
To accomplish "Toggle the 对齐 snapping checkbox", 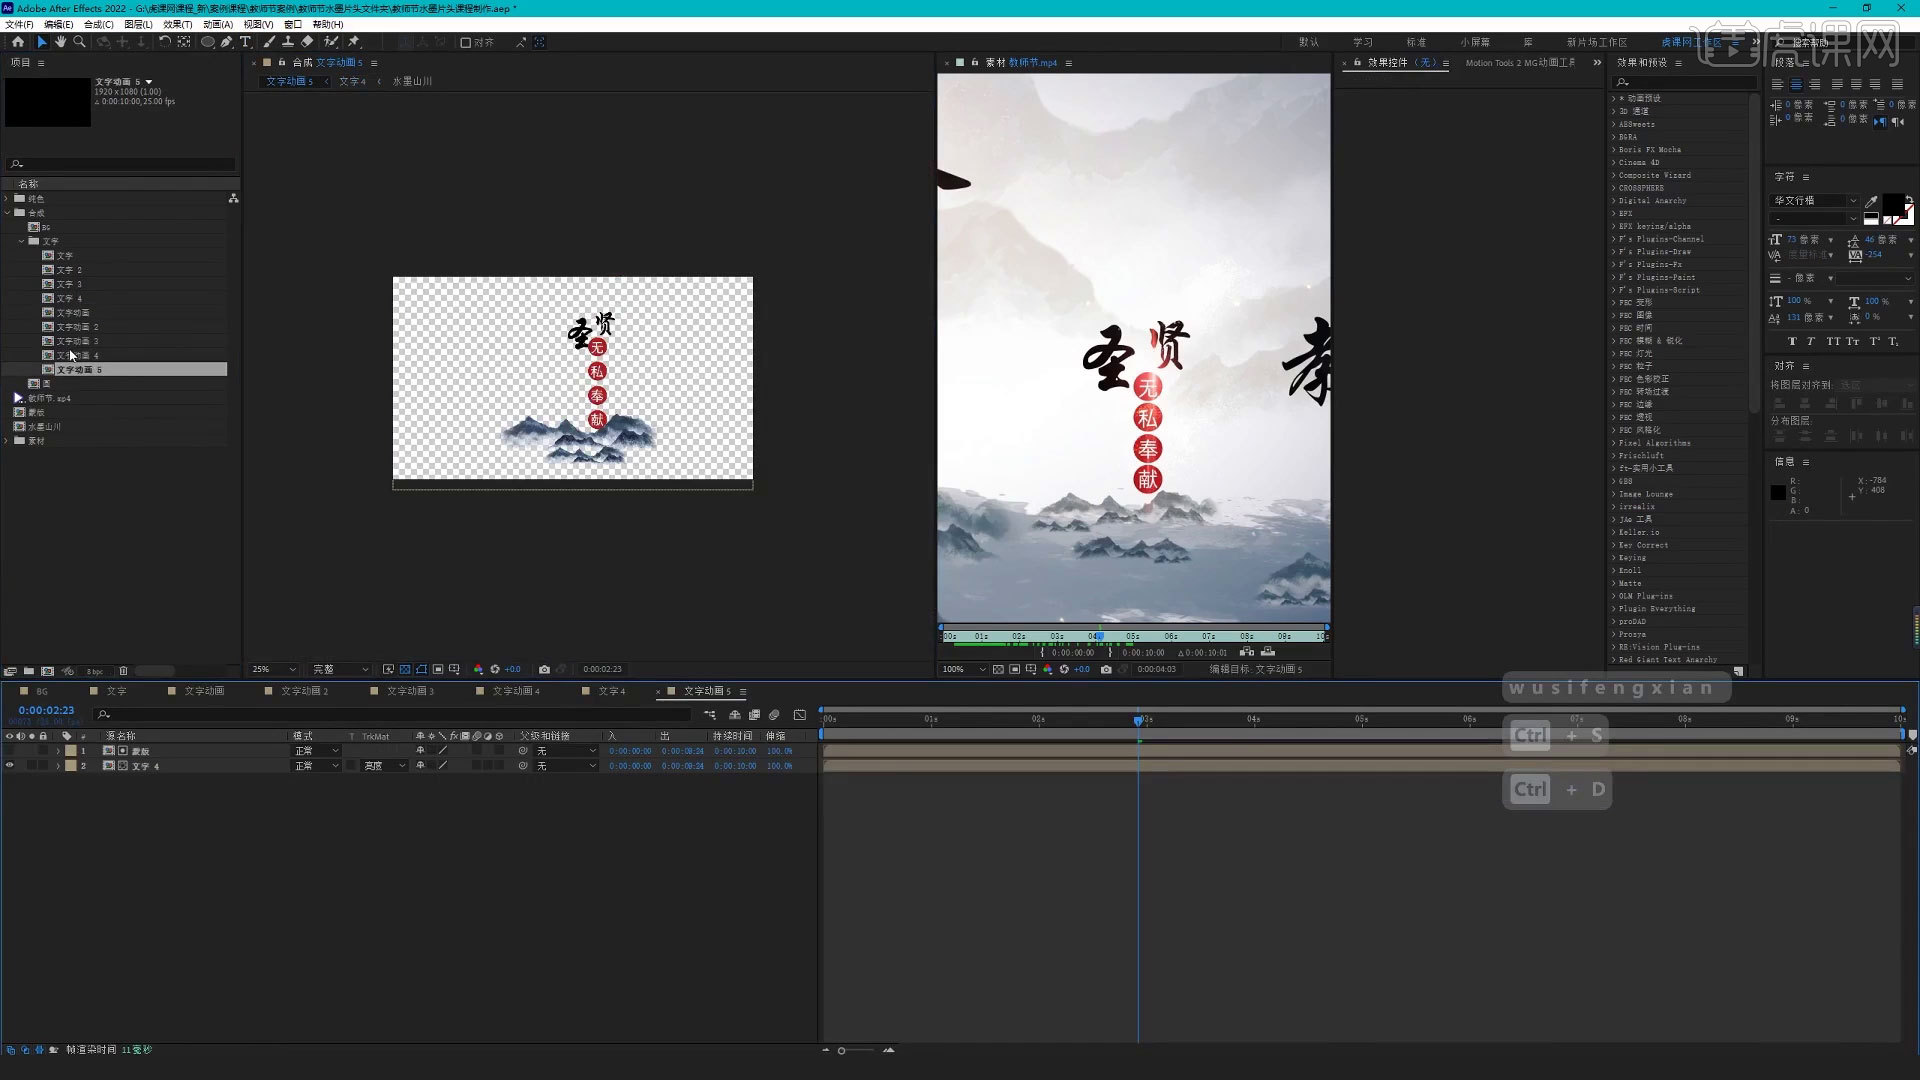I will tap(466, 42).
